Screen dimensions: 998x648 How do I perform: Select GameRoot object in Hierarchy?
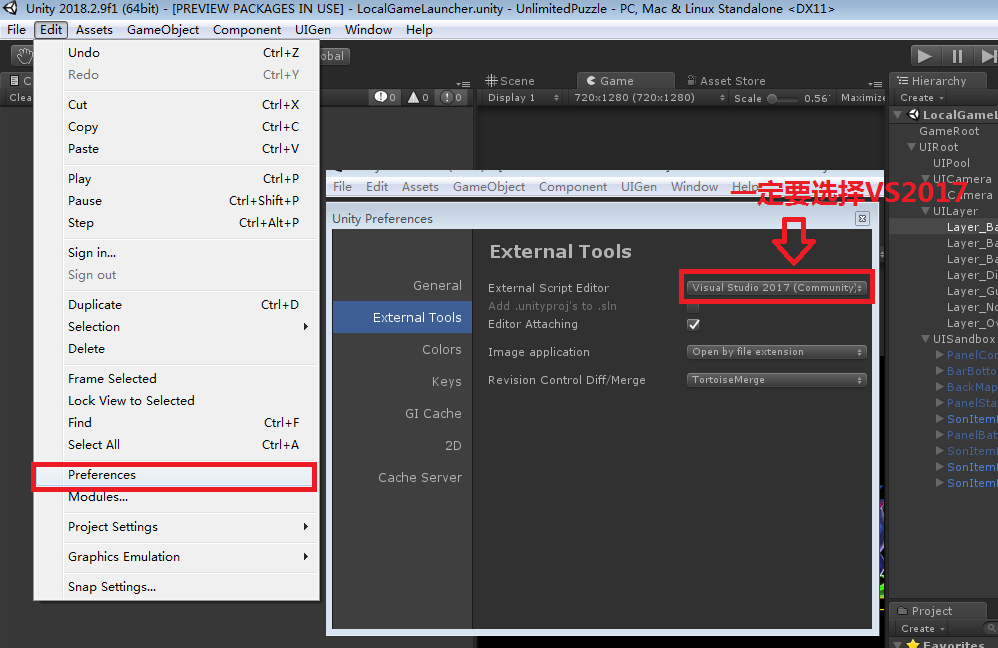(949, 131)
